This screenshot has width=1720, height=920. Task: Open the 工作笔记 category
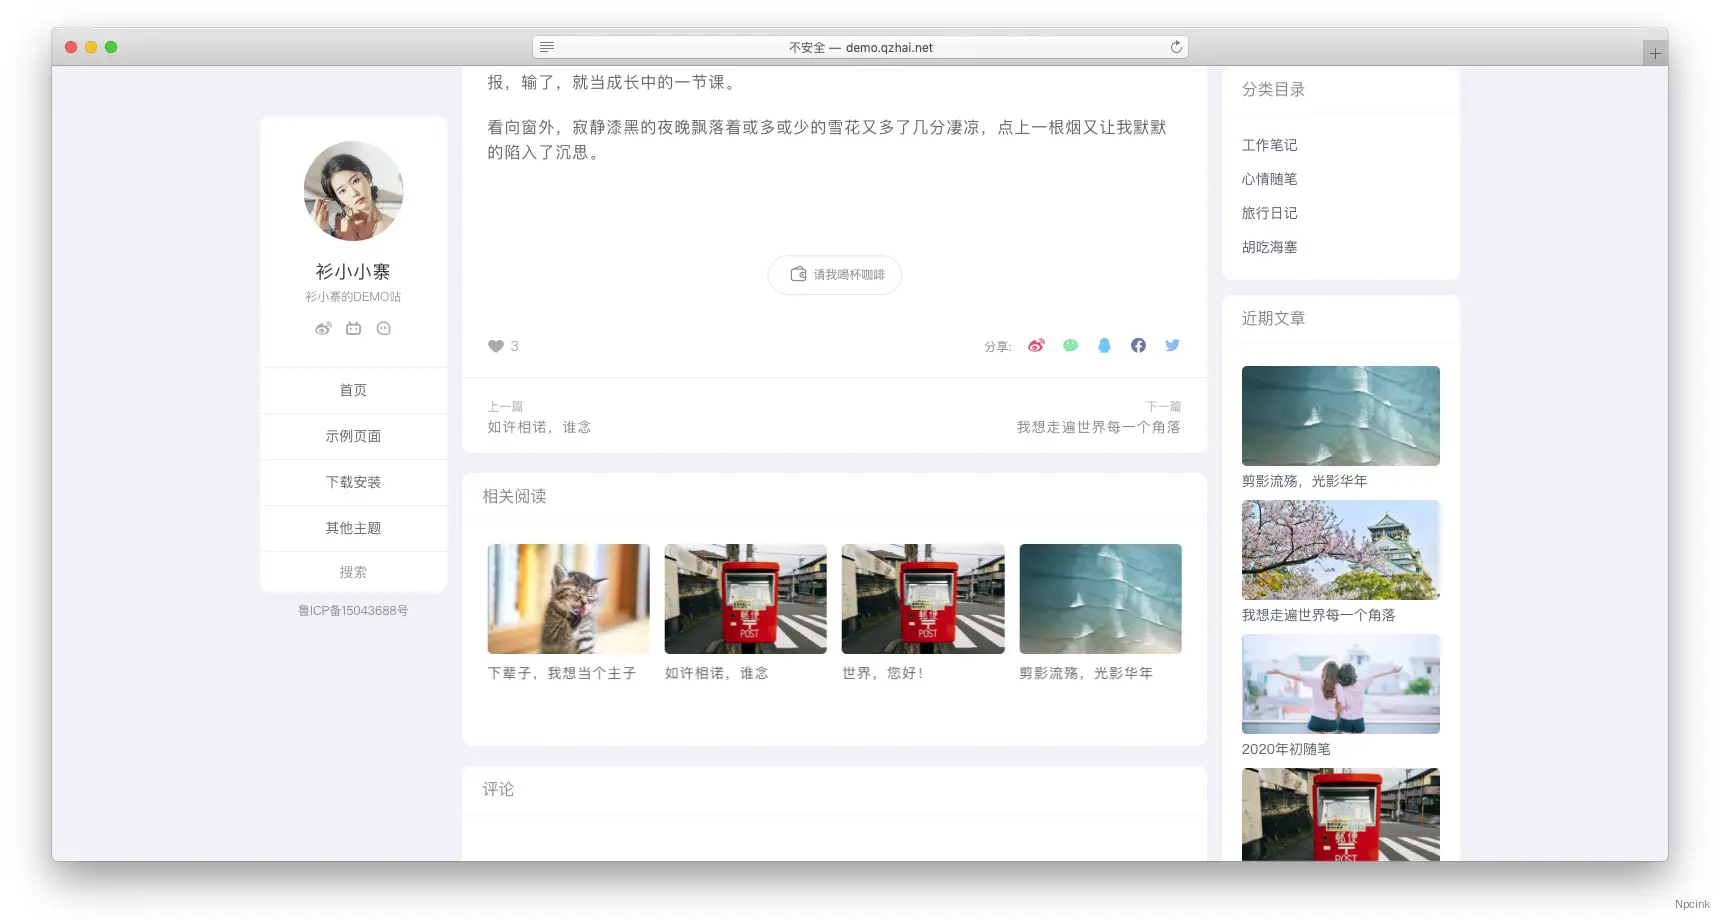point(1269,145)
